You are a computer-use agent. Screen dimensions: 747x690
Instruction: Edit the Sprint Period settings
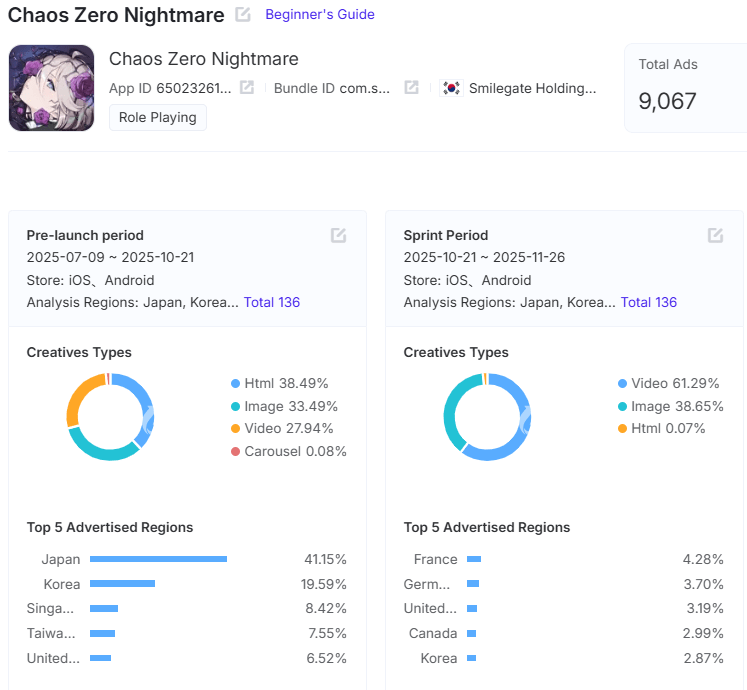tap(715, 235)
